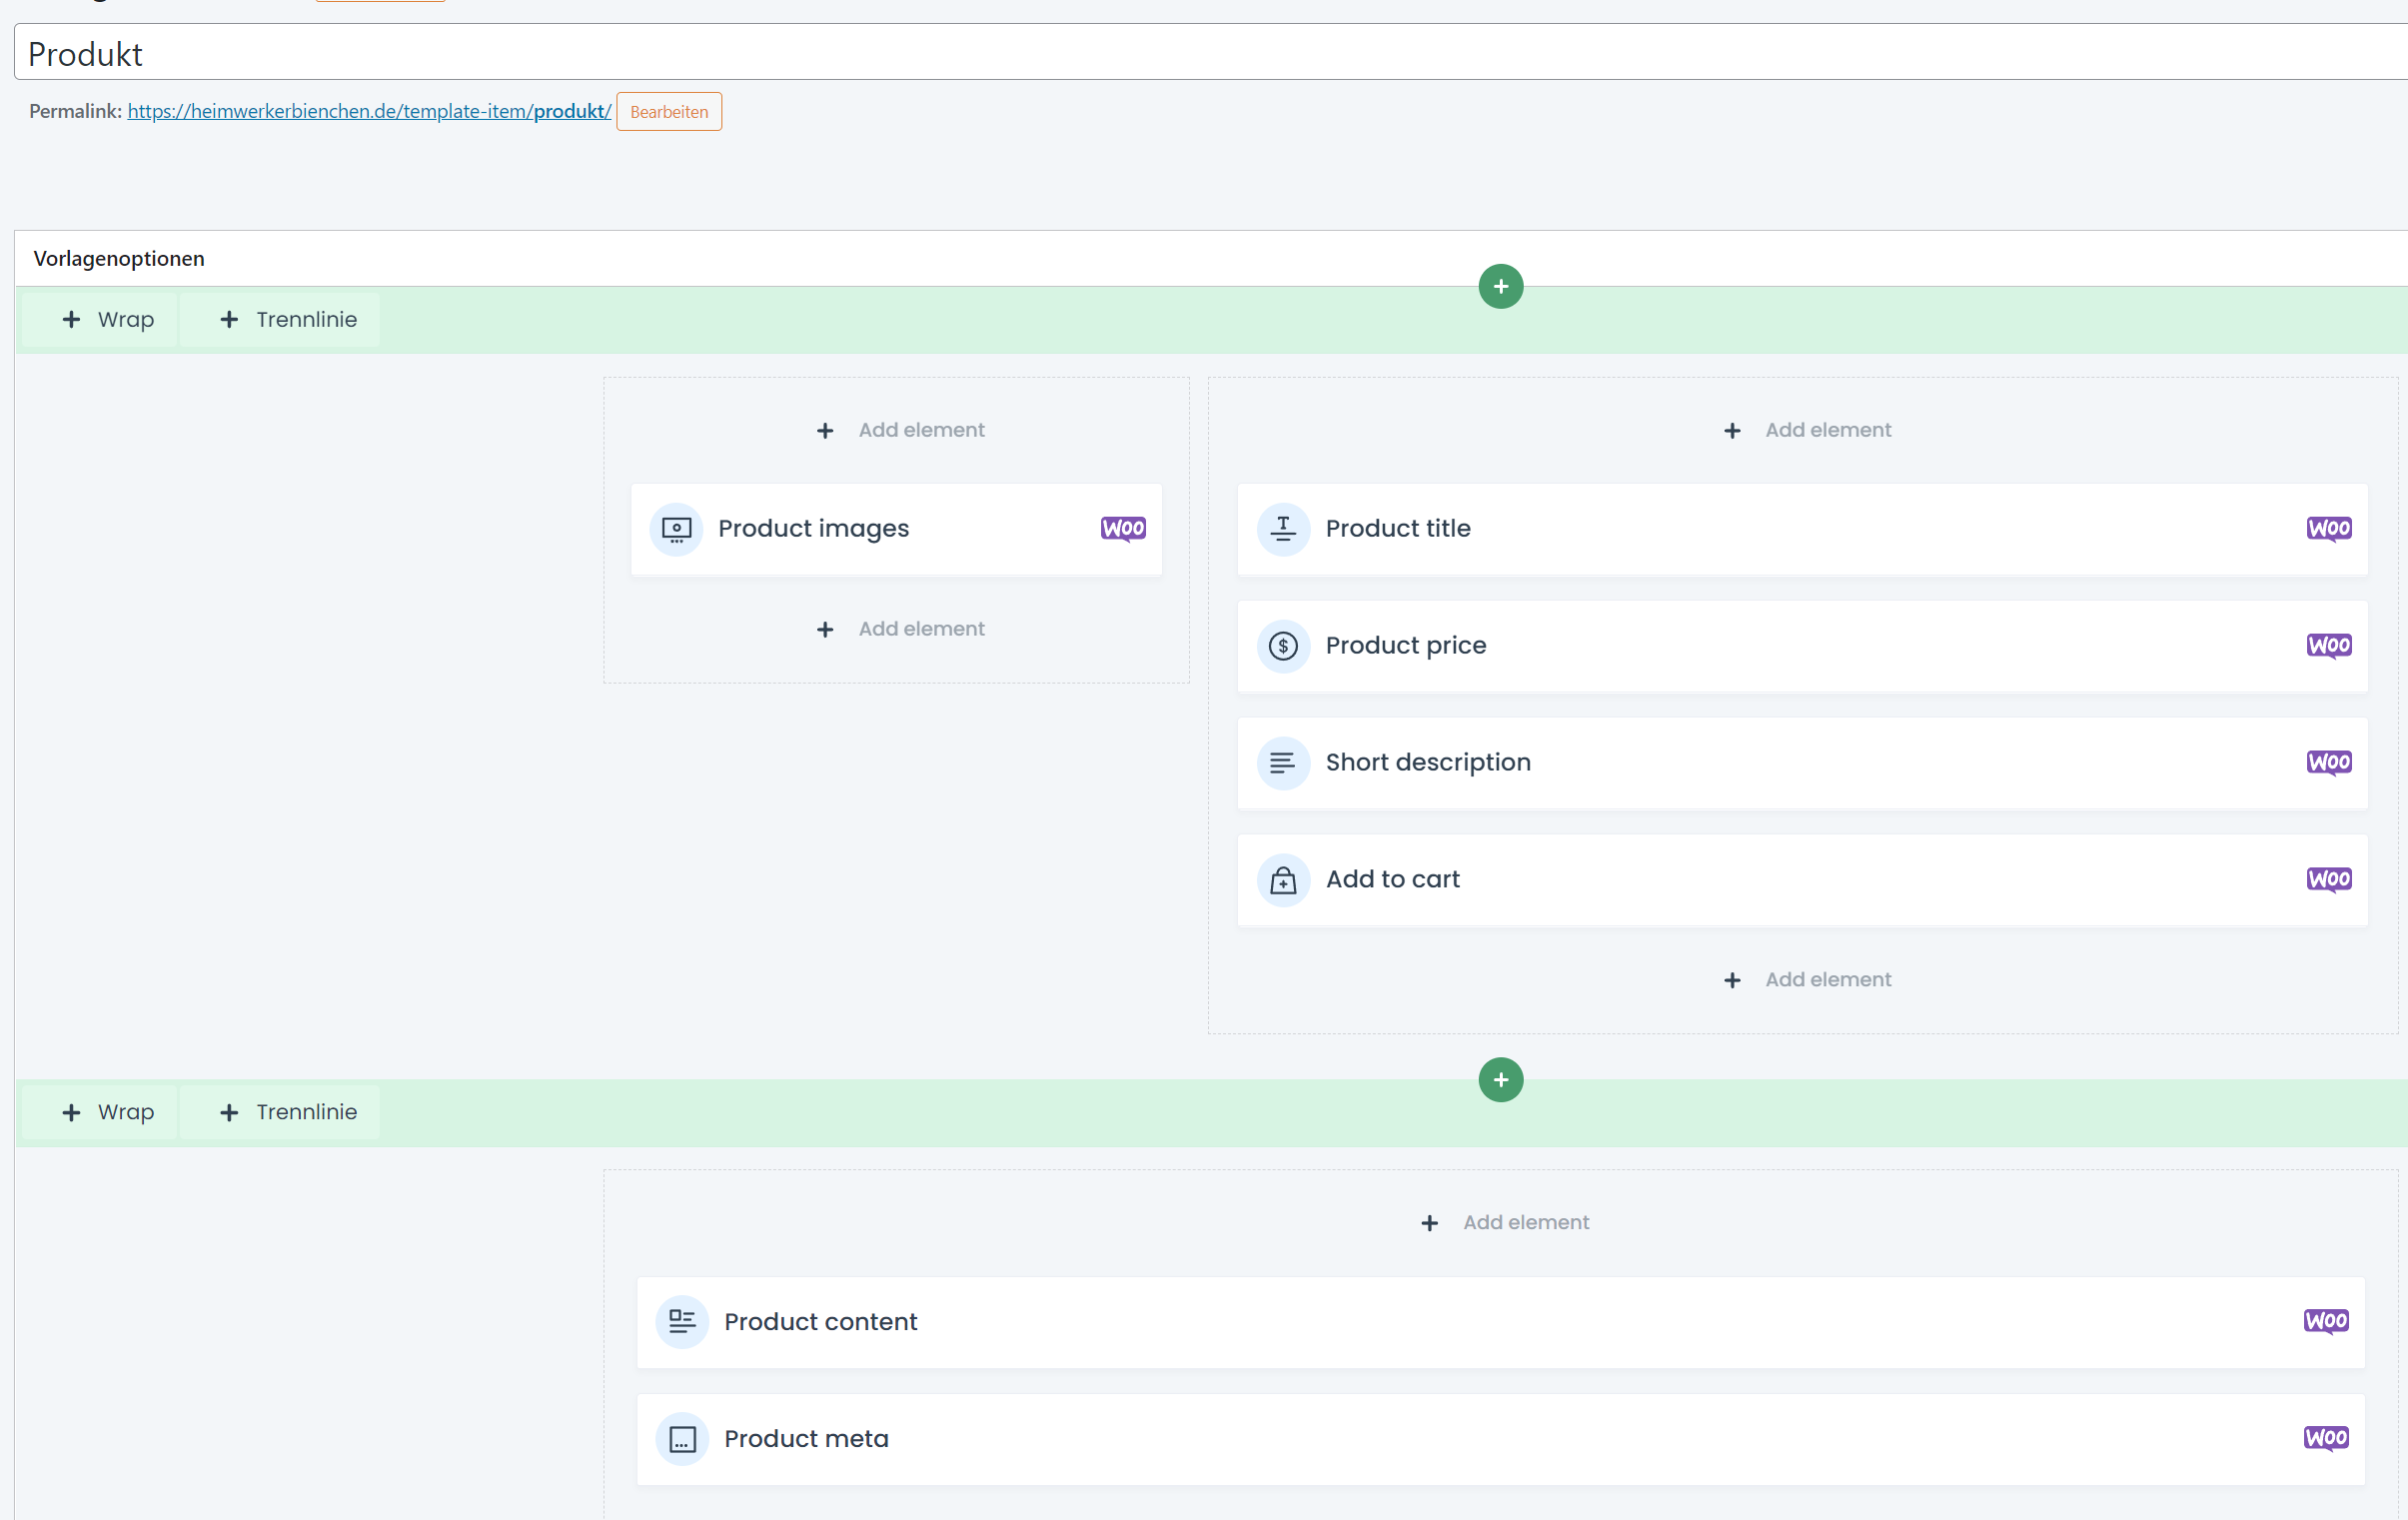Screen dimensions: 2408x1520
Task: Add a Wrap to the first section
Action: click(x=100, y=320)
